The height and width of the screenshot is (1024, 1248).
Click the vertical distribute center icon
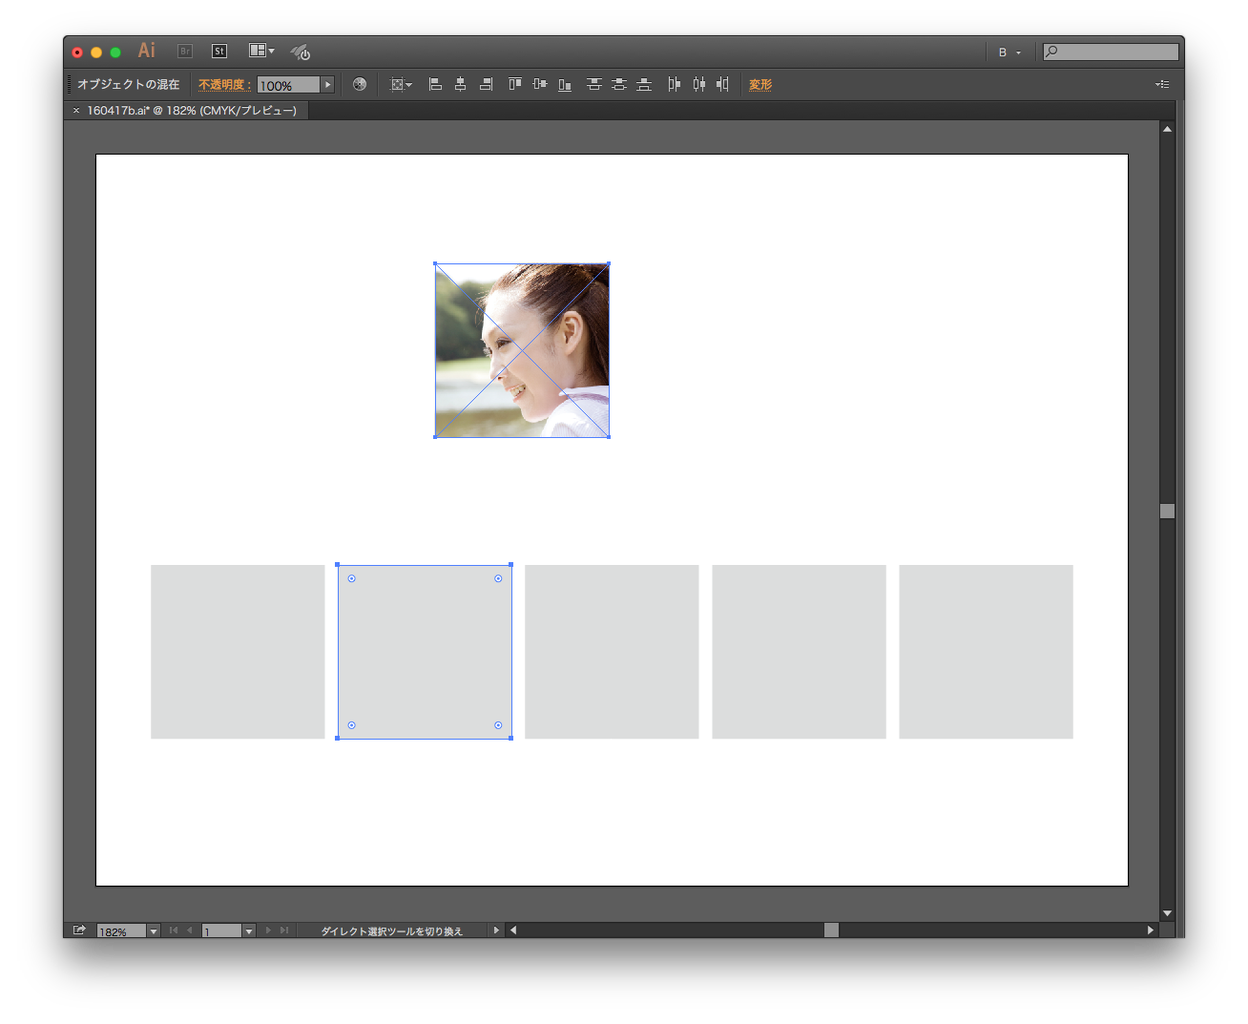(619, 84)
